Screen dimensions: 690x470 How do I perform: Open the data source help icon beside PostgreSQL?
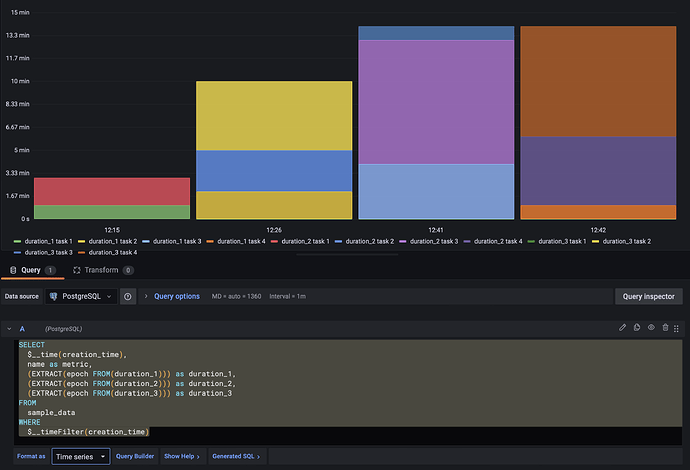(x=128, y=296)
